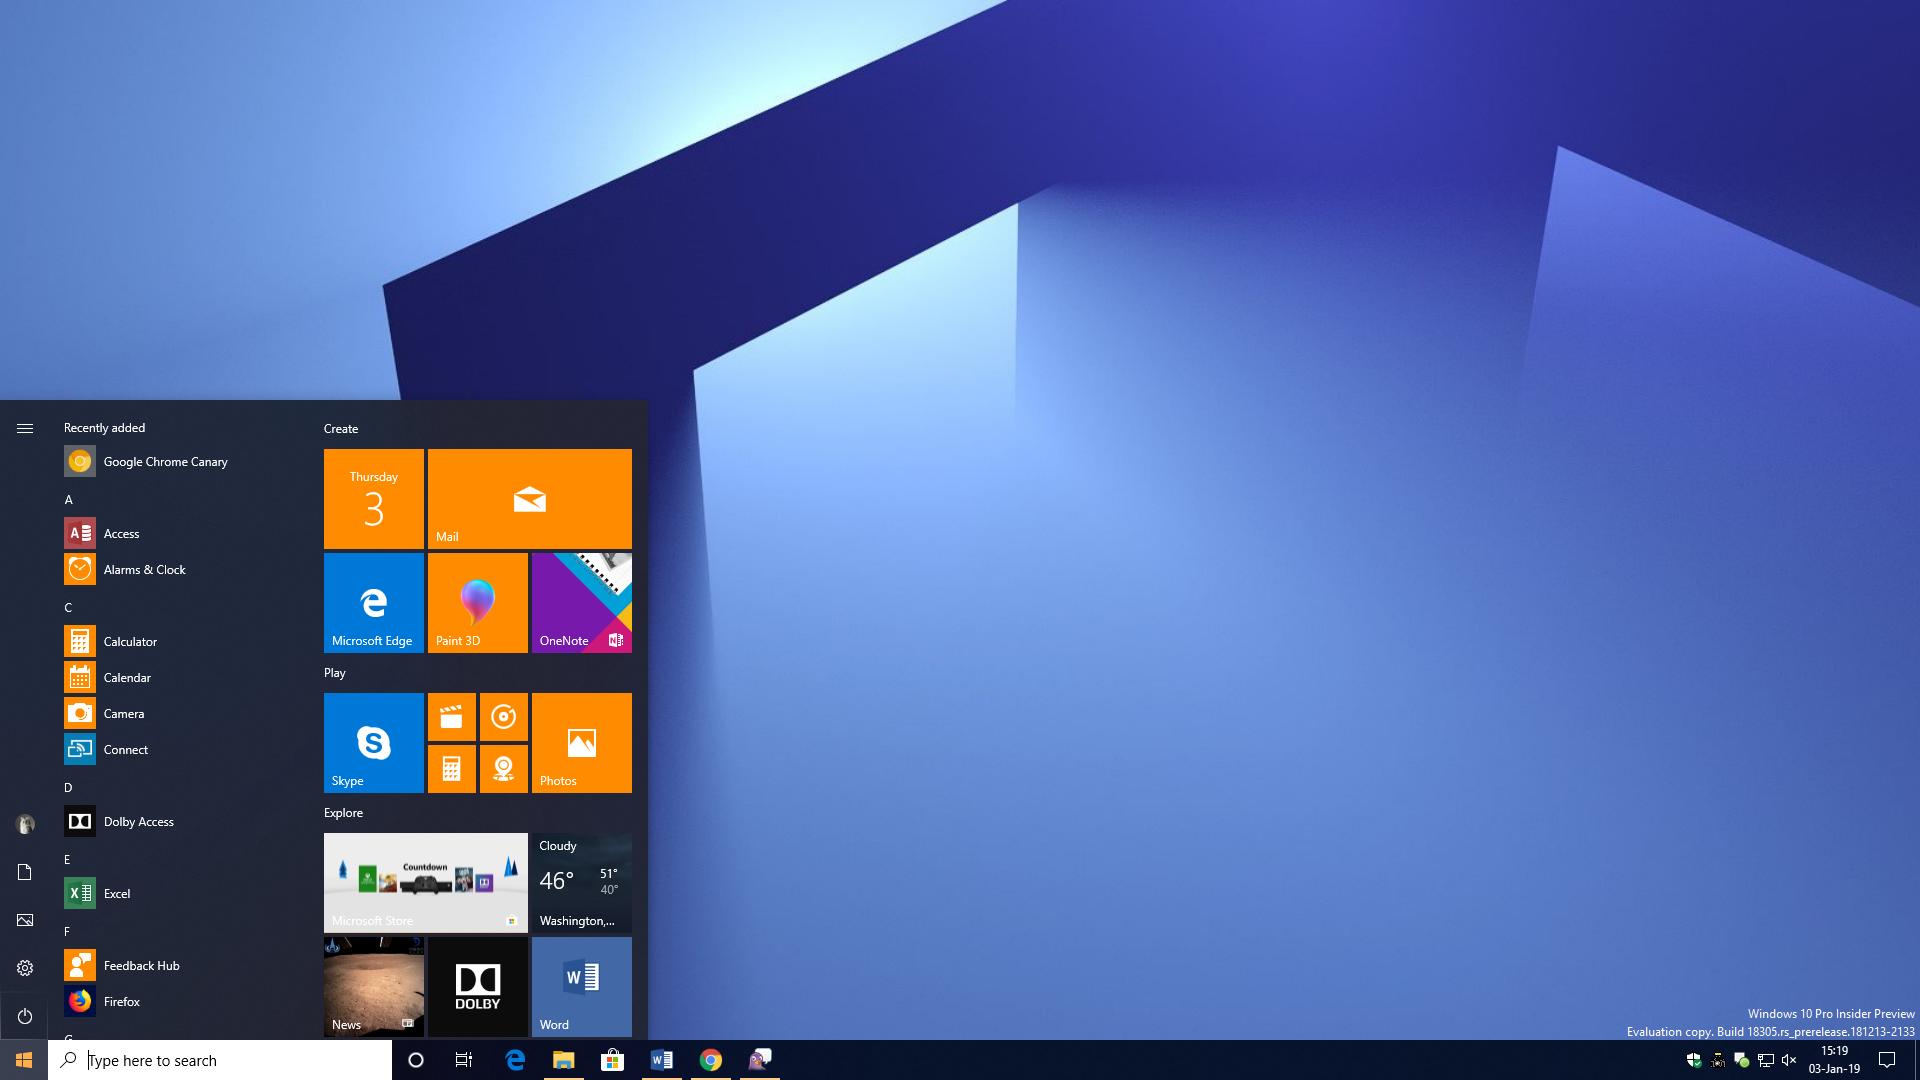Open Microsoft Store from the taskbar

(612, 1060)
